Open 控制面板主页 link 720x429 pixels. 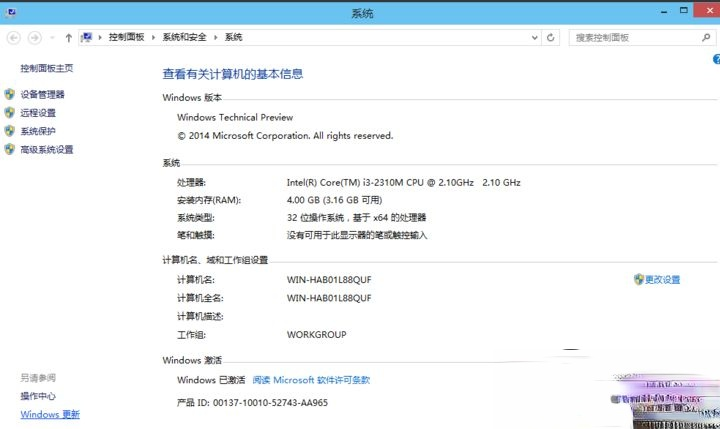(x=46, y=68)
